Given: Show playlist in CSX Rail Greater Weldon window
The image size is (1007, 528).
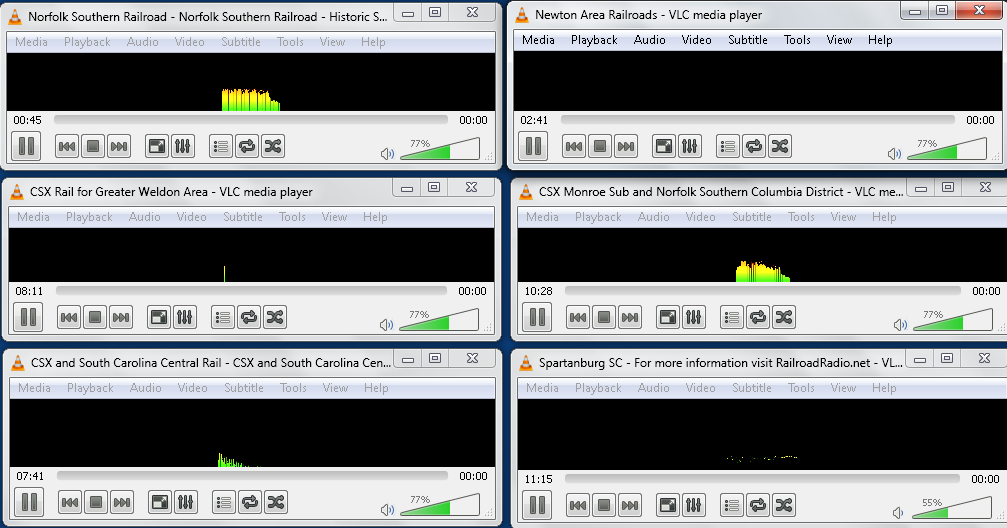Looking at the screenshot, I should (223, 317).
